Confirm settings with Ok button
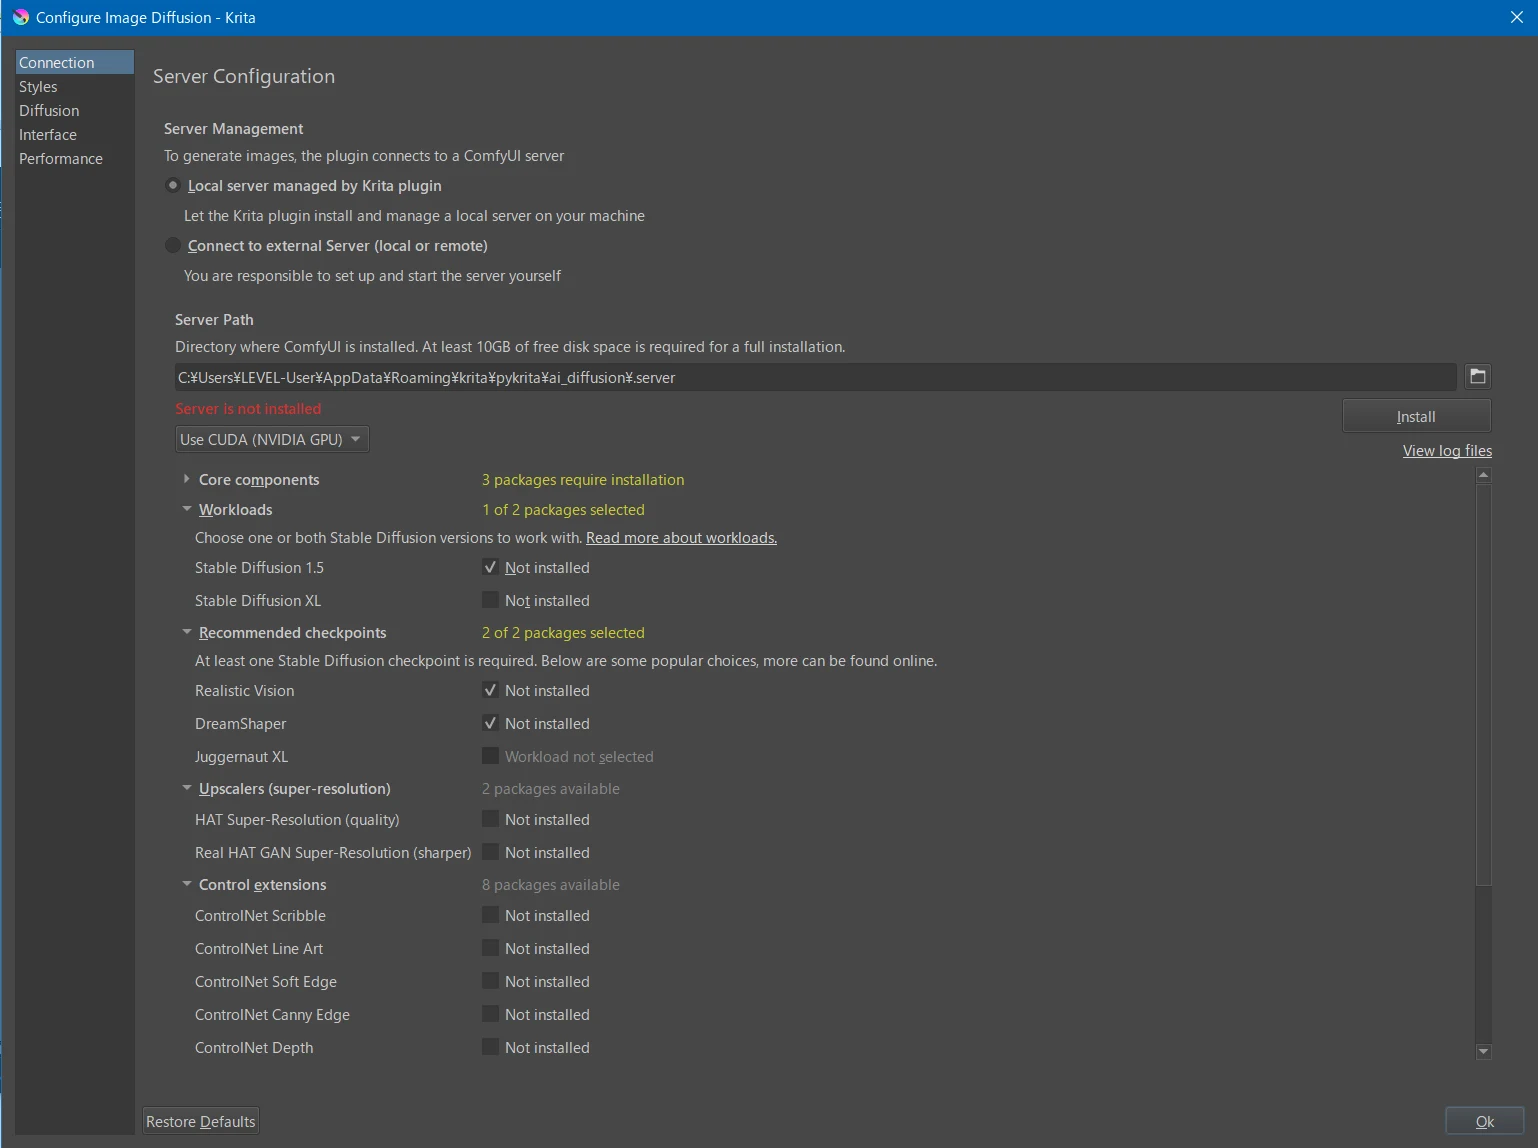The height and width of the screenshot is (1148, 1538). [1485, 1121]
